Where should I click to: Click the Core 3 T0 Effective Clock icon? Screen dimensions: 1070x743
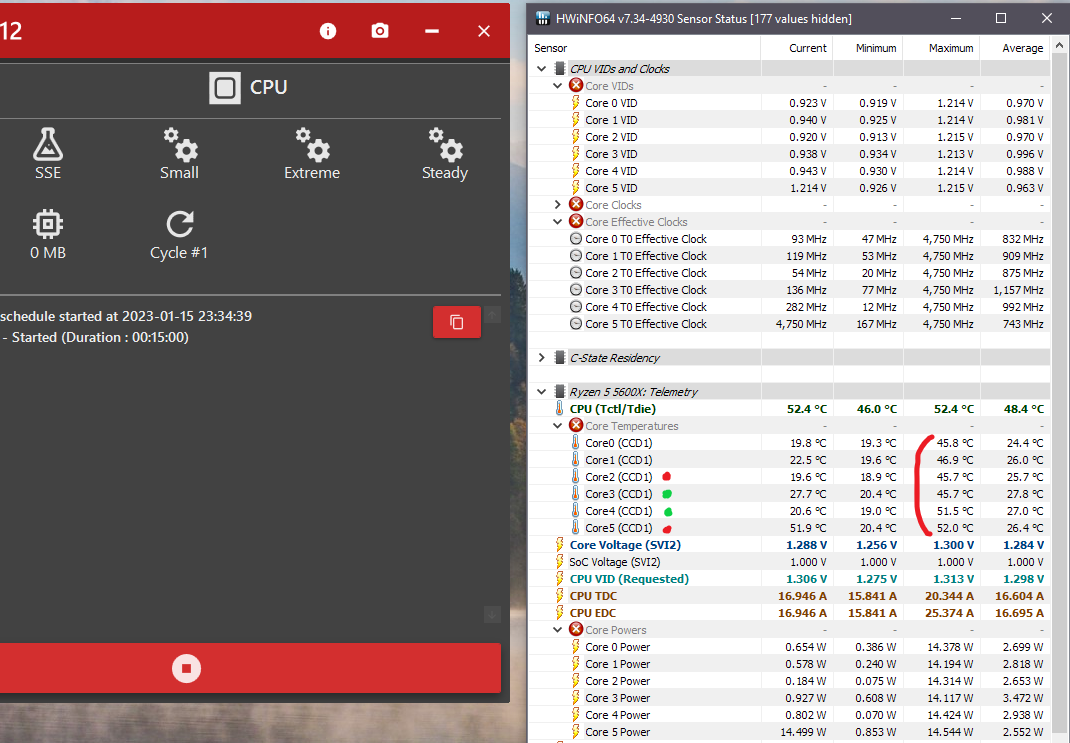(576, 289)
